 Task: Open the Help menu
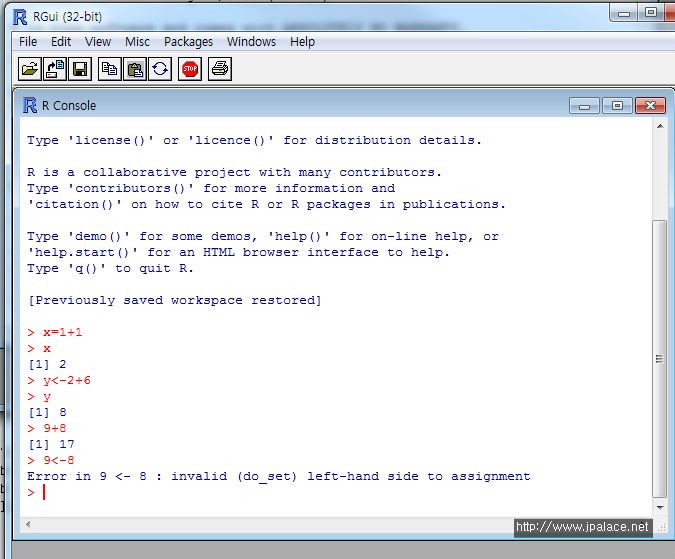(302, 42)
